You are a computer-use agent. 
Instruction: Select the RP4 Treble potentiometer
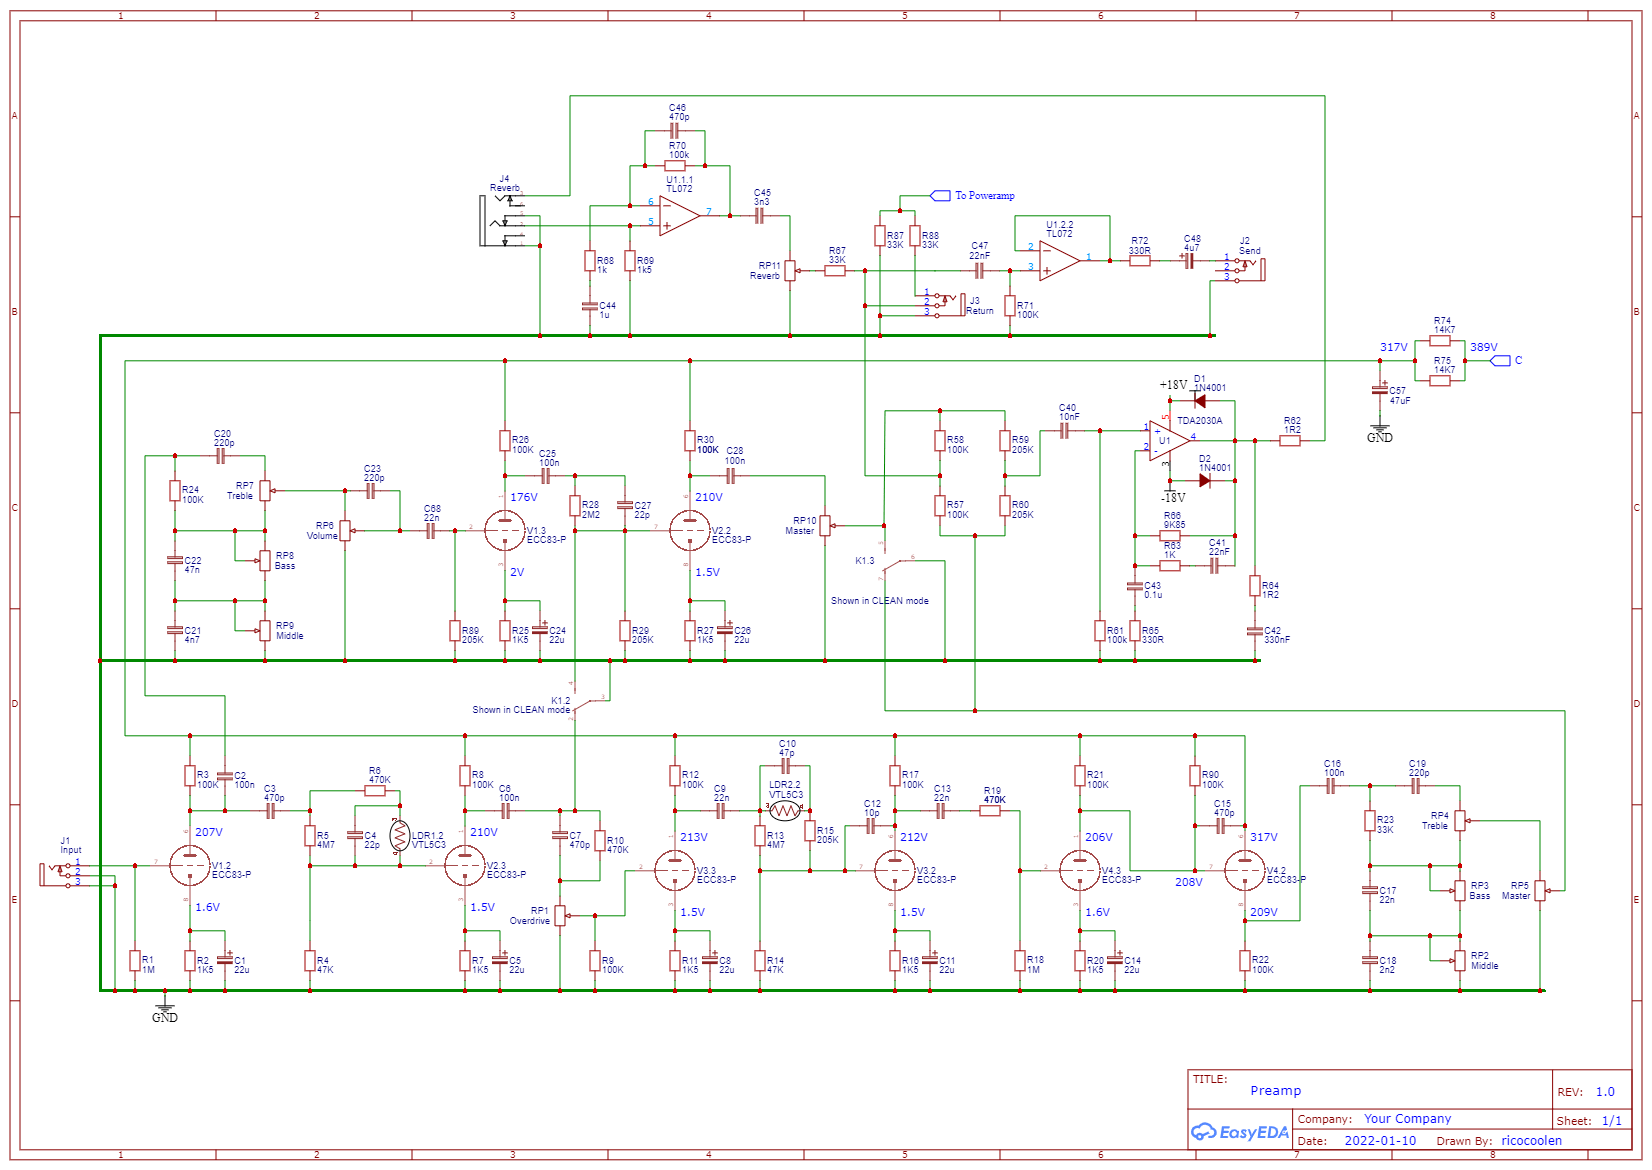click(x=1461, y=821)
